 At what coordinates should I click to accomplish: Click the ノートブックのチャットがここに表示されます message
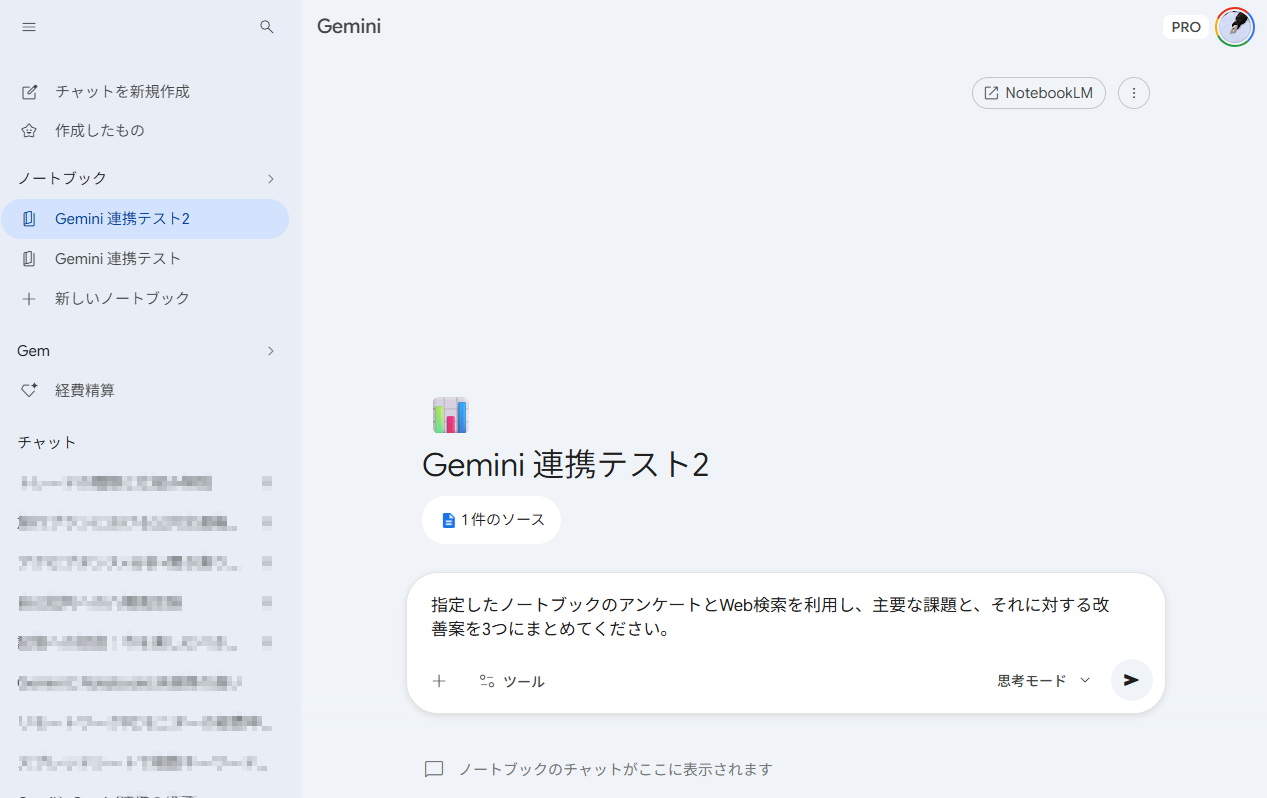615,769
